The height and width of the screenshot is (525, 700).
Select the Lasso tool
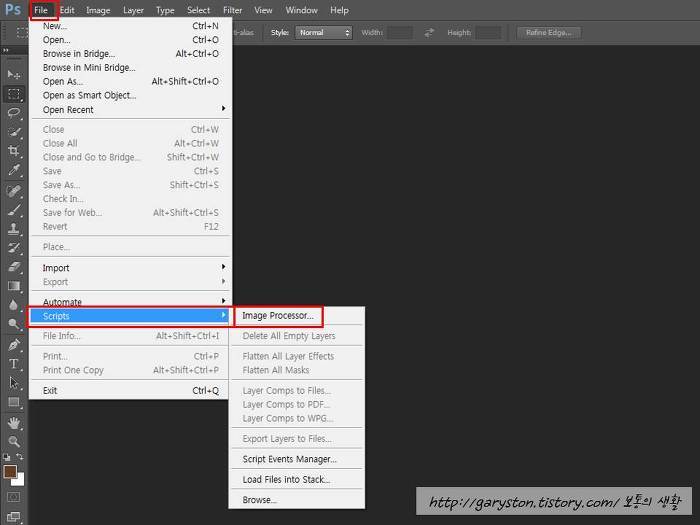14,112
